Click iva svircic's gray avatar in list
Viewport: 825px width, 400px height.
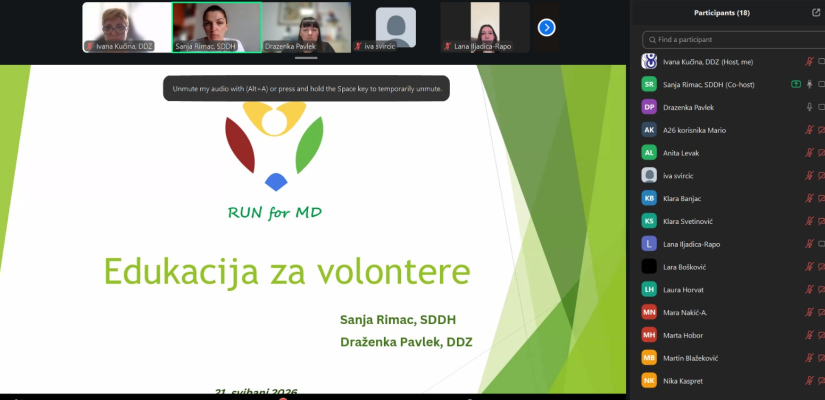pyautogui.click(x=649, y=175)
